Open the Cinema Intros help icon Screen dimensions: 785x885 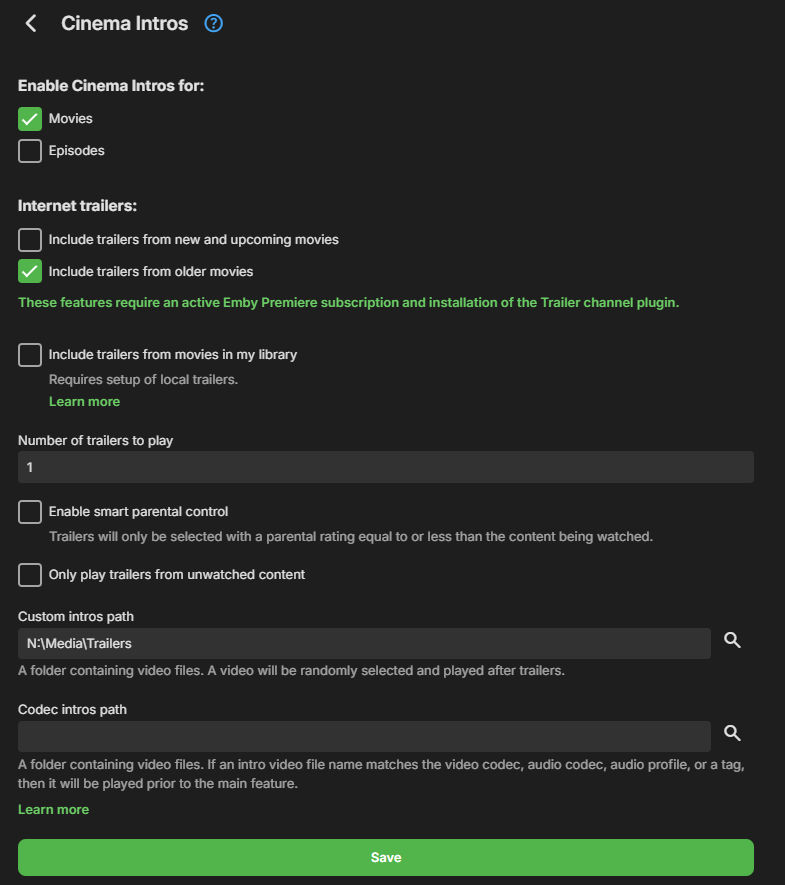coord(213,23)
